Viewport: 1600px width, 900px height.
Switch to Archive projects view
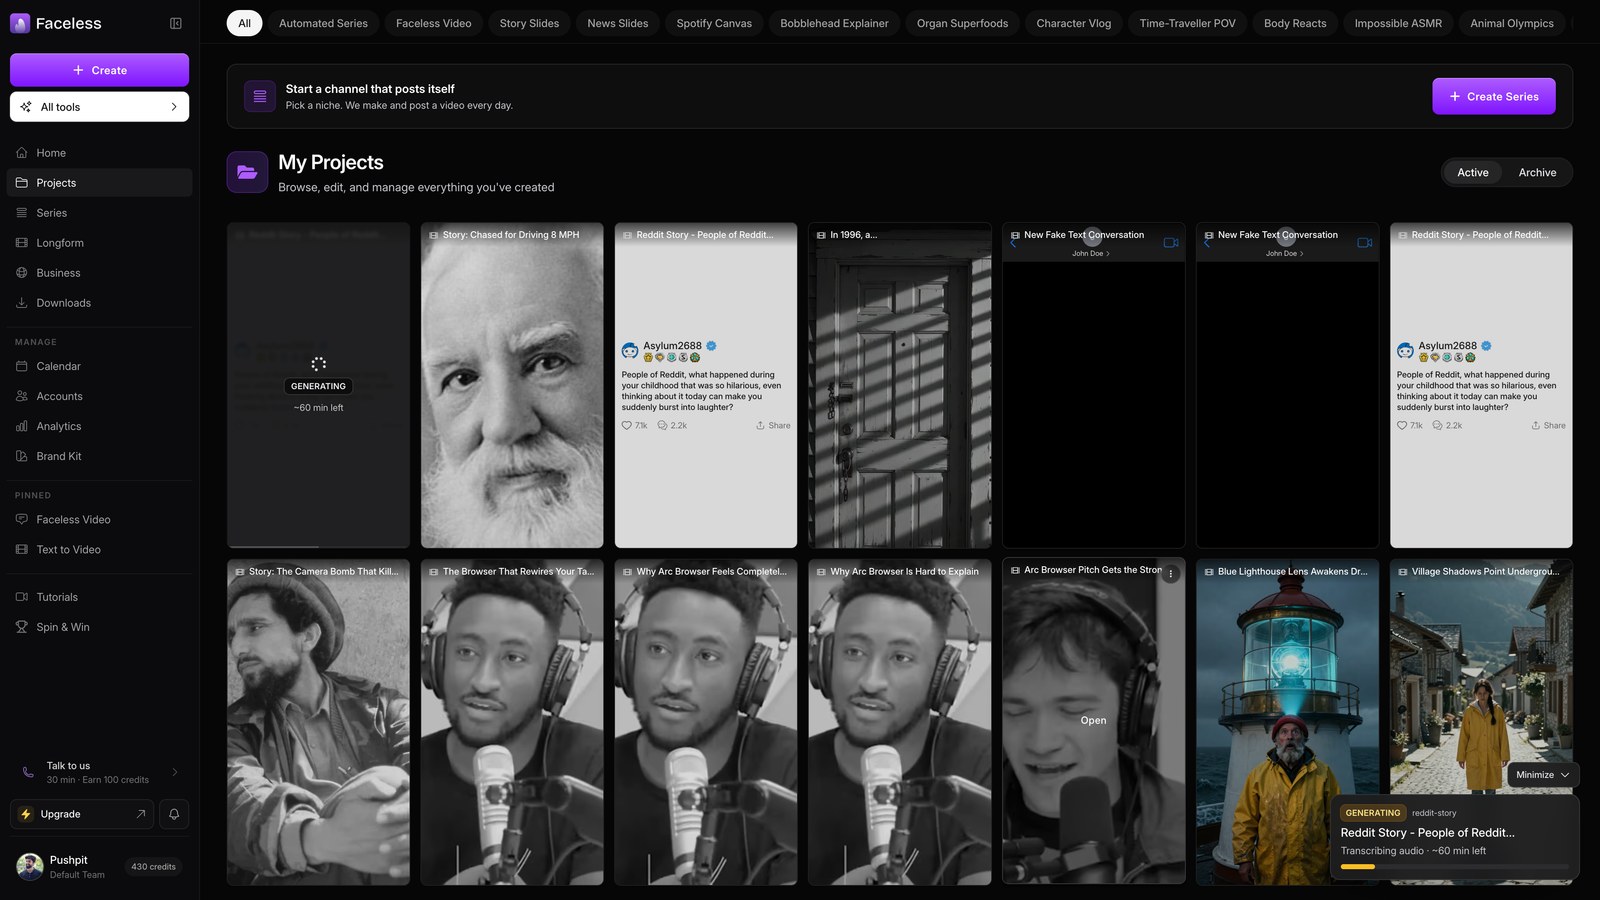point(1537,173)
